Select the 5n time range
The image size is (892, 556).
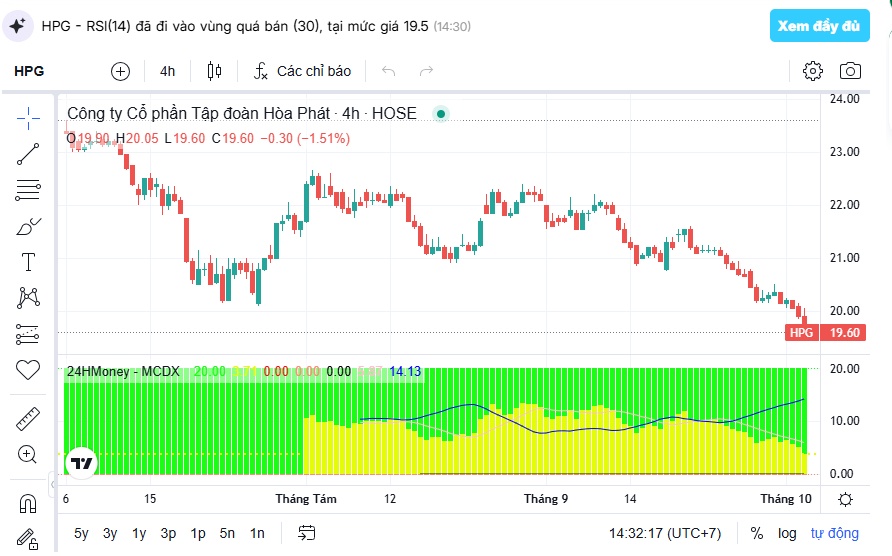point(227,533)
